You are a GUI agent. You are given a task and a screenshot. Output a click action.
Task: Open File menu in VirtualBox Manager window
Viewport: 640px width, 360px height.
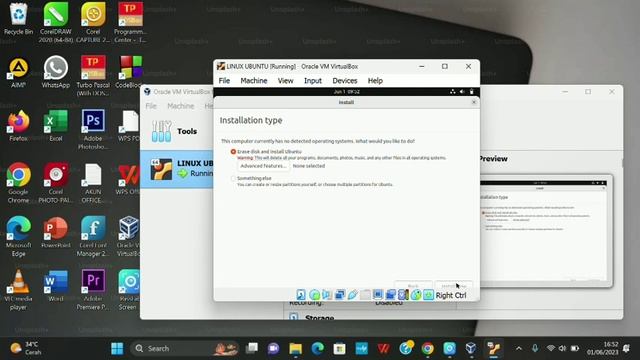[151, 106]
